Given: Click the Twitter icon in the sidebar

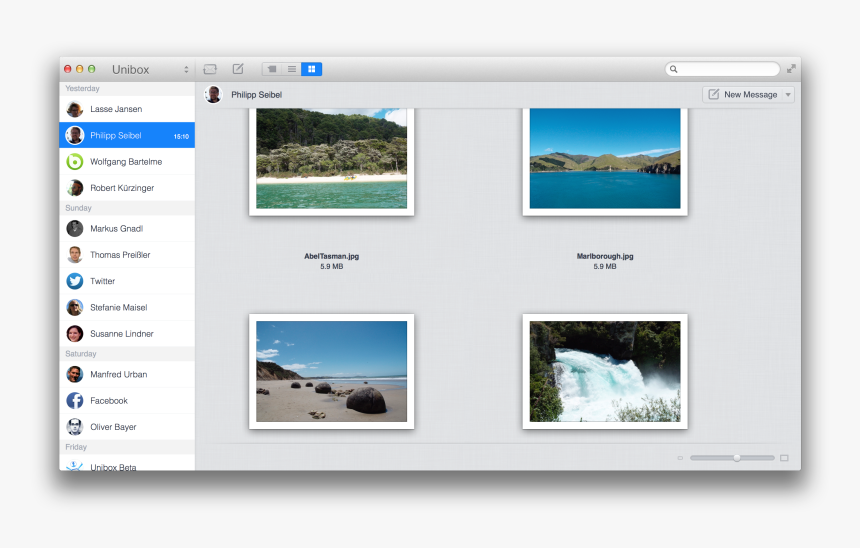Looking at the screenshot, I should [75, 281].
